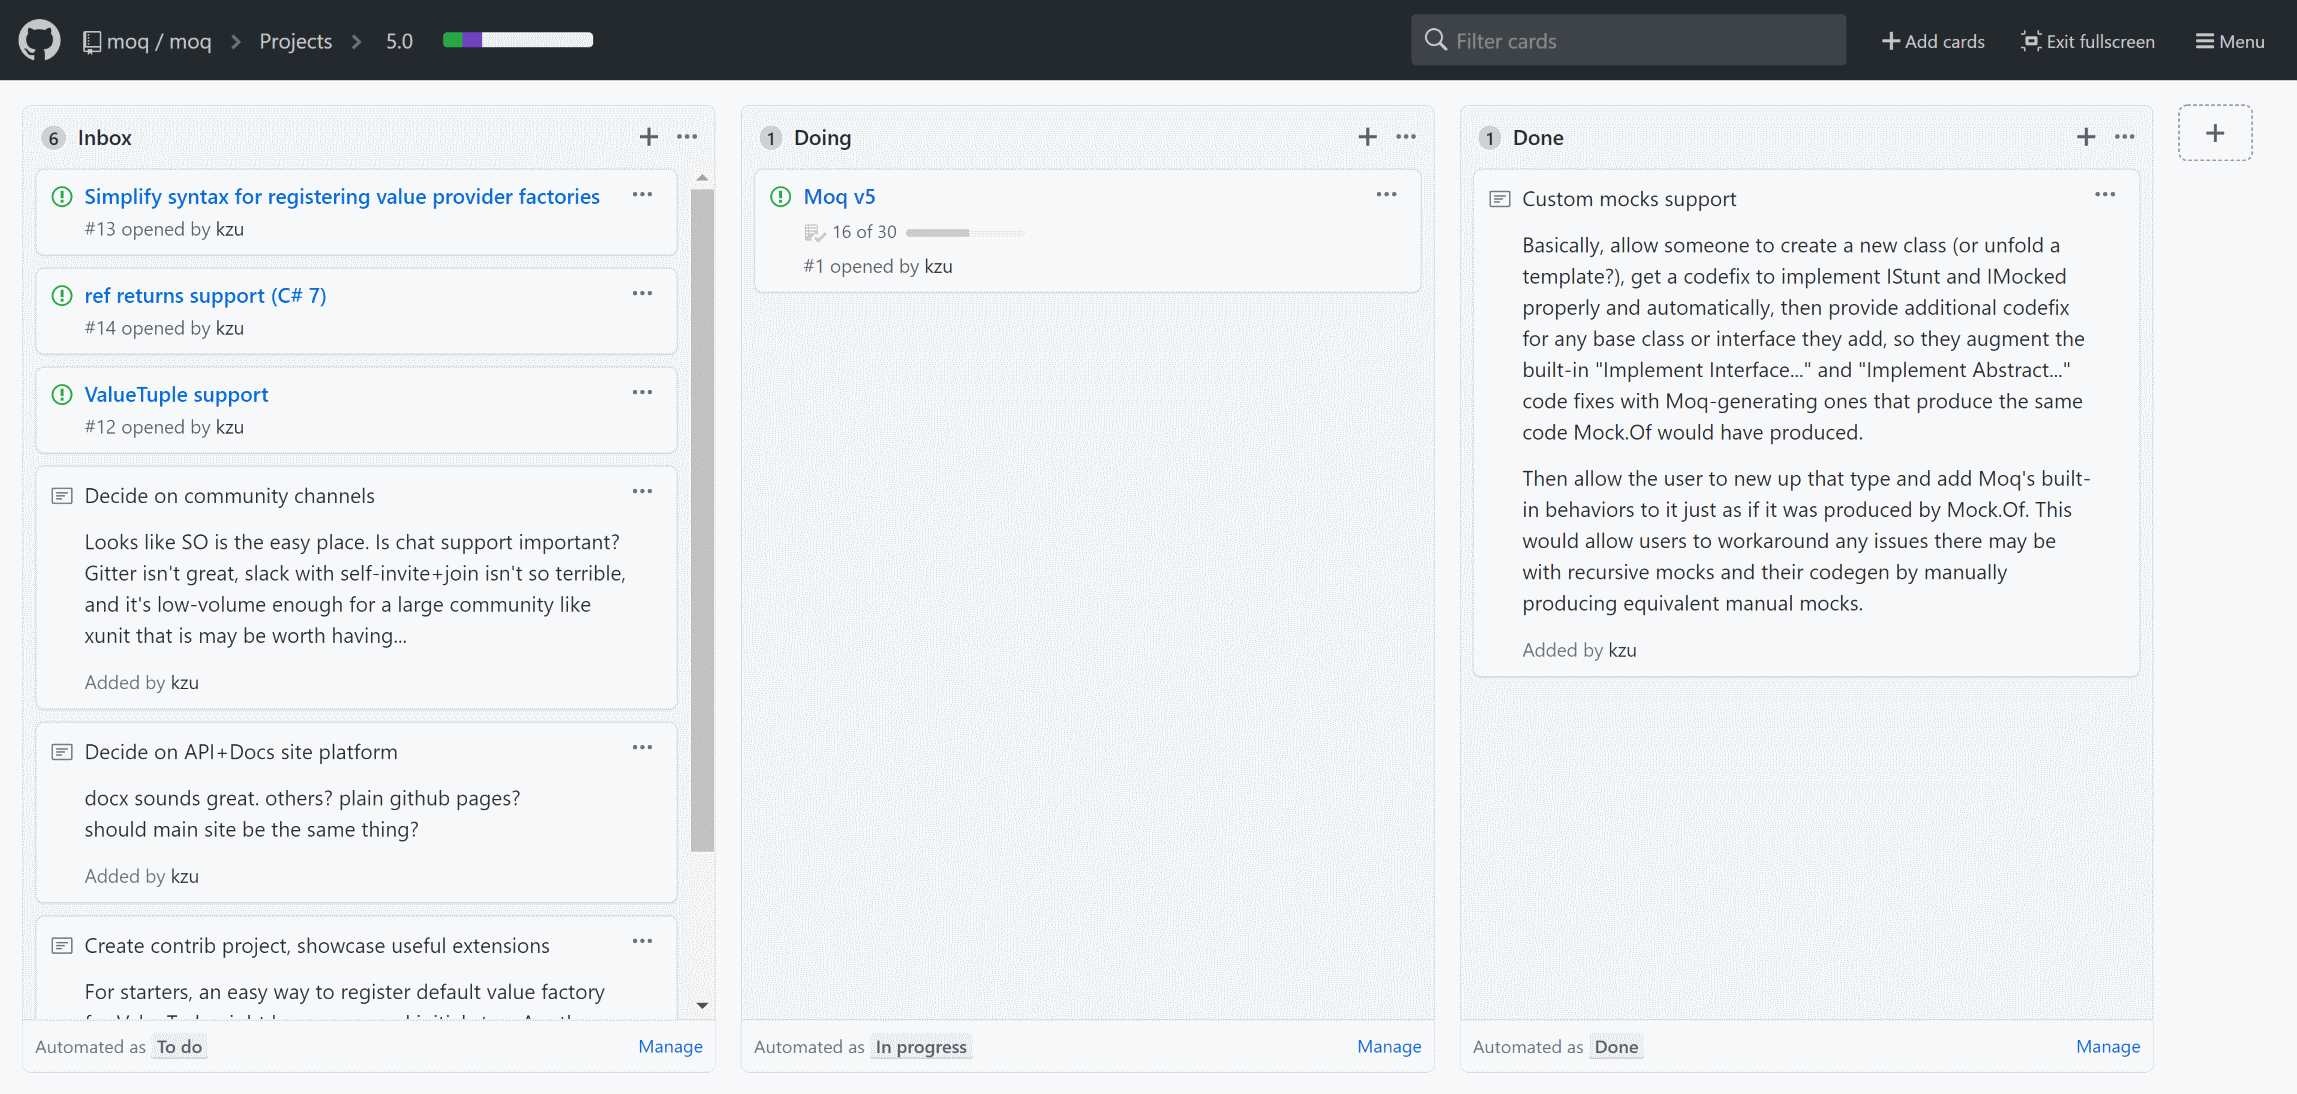Focus the Filter cards search field
This screenshot has height=1094, width=2297.
1628,40
